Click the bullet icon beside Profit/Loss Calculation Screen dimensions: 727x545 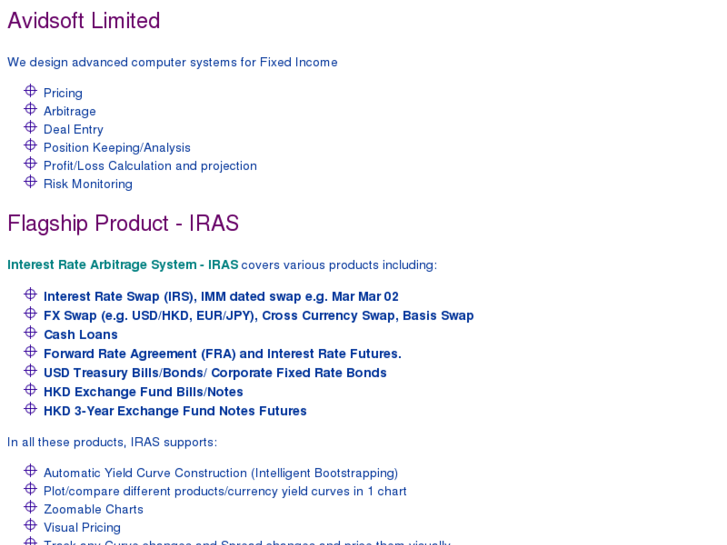coord(30,163)
